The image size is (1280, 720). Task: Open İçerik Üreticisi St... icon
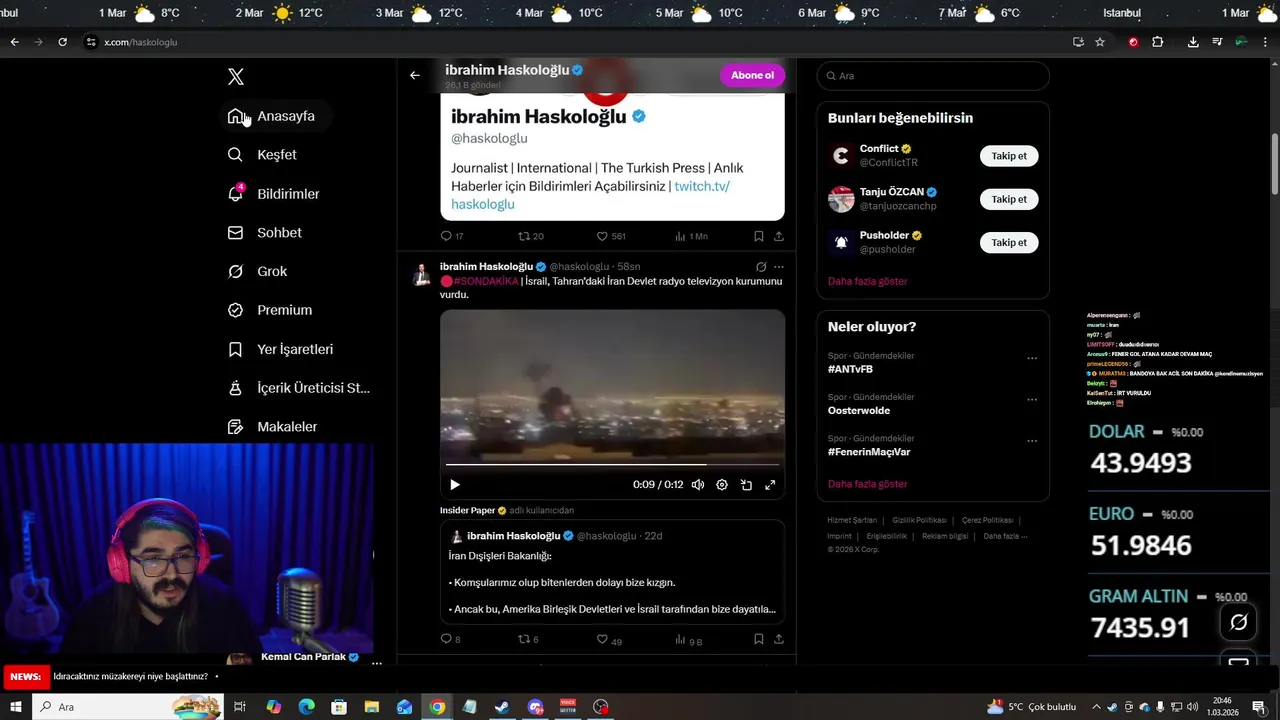(x=235, y=388)
